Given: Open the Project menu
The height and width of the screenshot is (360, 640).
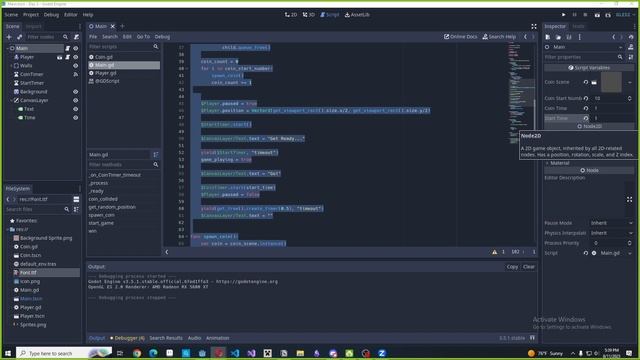Looking at the screenshot, I should [31, 15].
